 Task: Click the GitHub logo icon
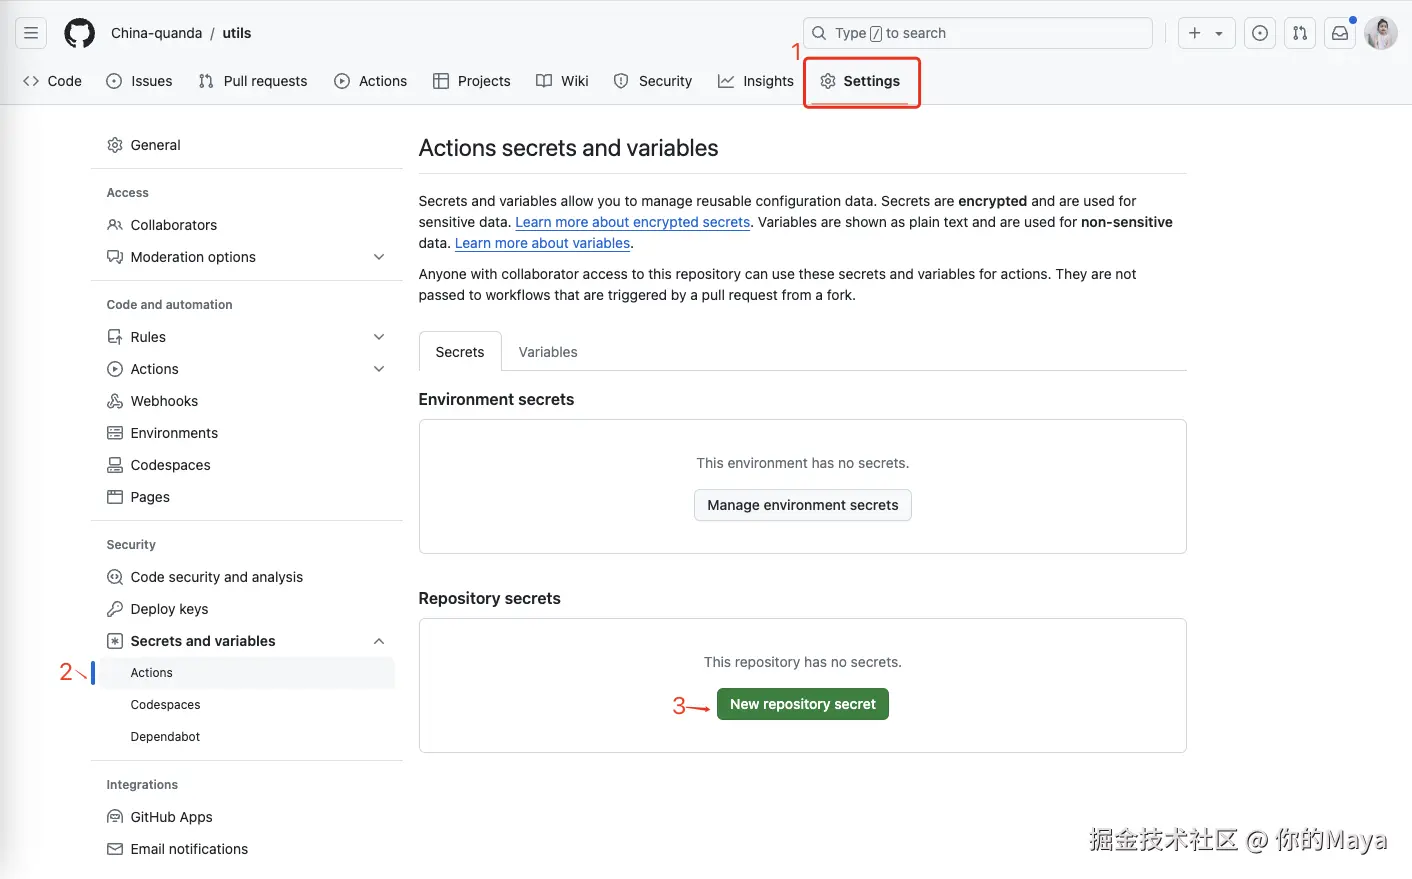[x=80, y=33]
